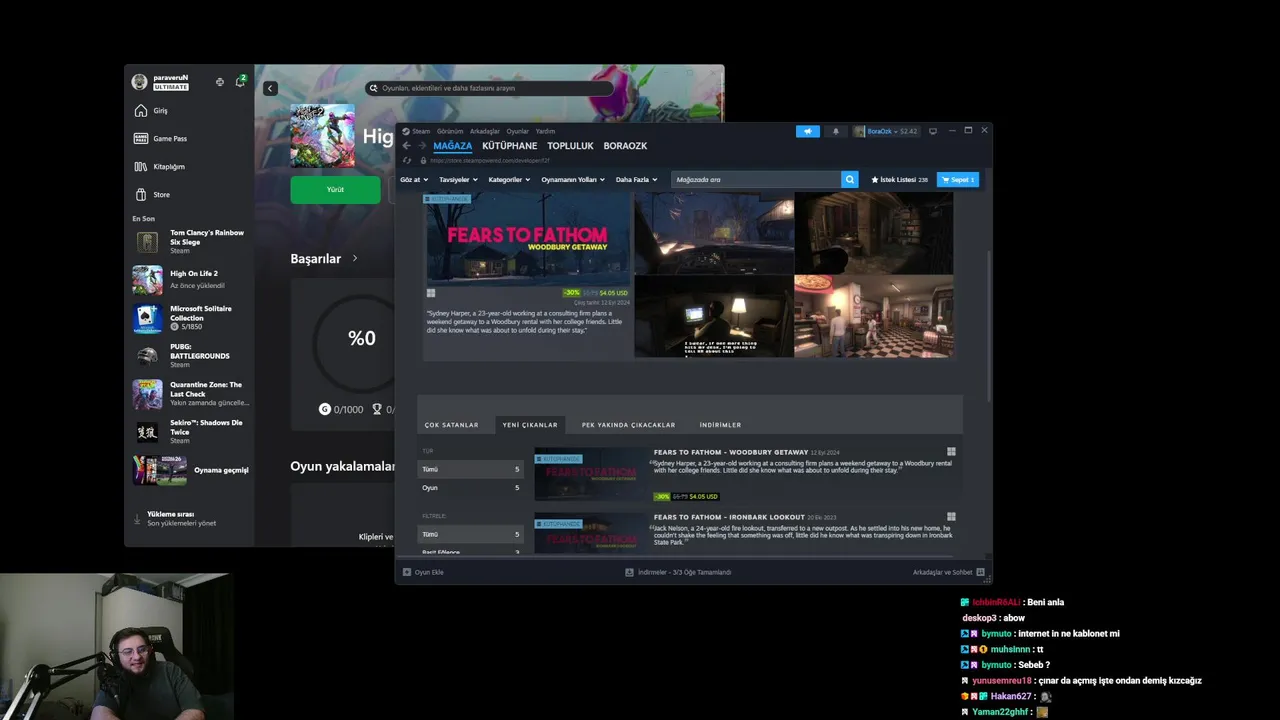Open Sekiro: Shadows Die Twice in recents

pyautogui.click(x=190, y=432)
